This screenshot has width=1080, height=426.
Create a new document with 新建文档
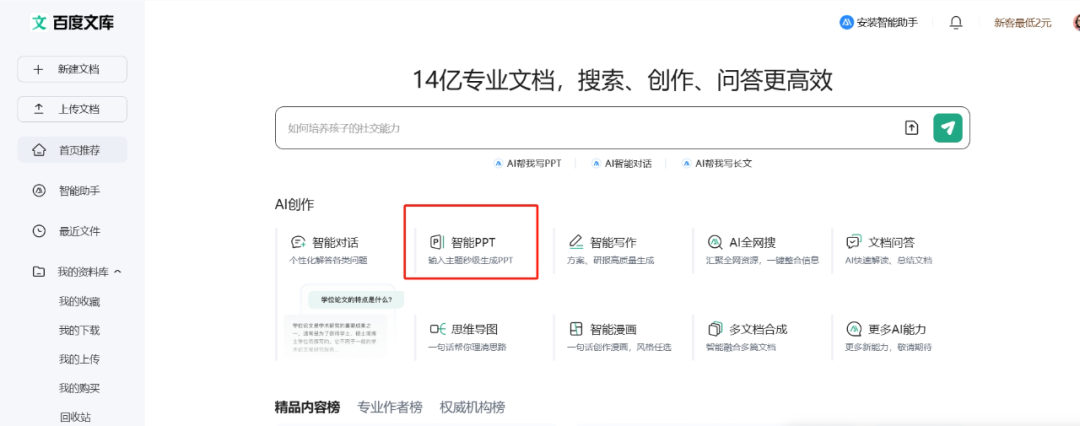coord(72,70)
